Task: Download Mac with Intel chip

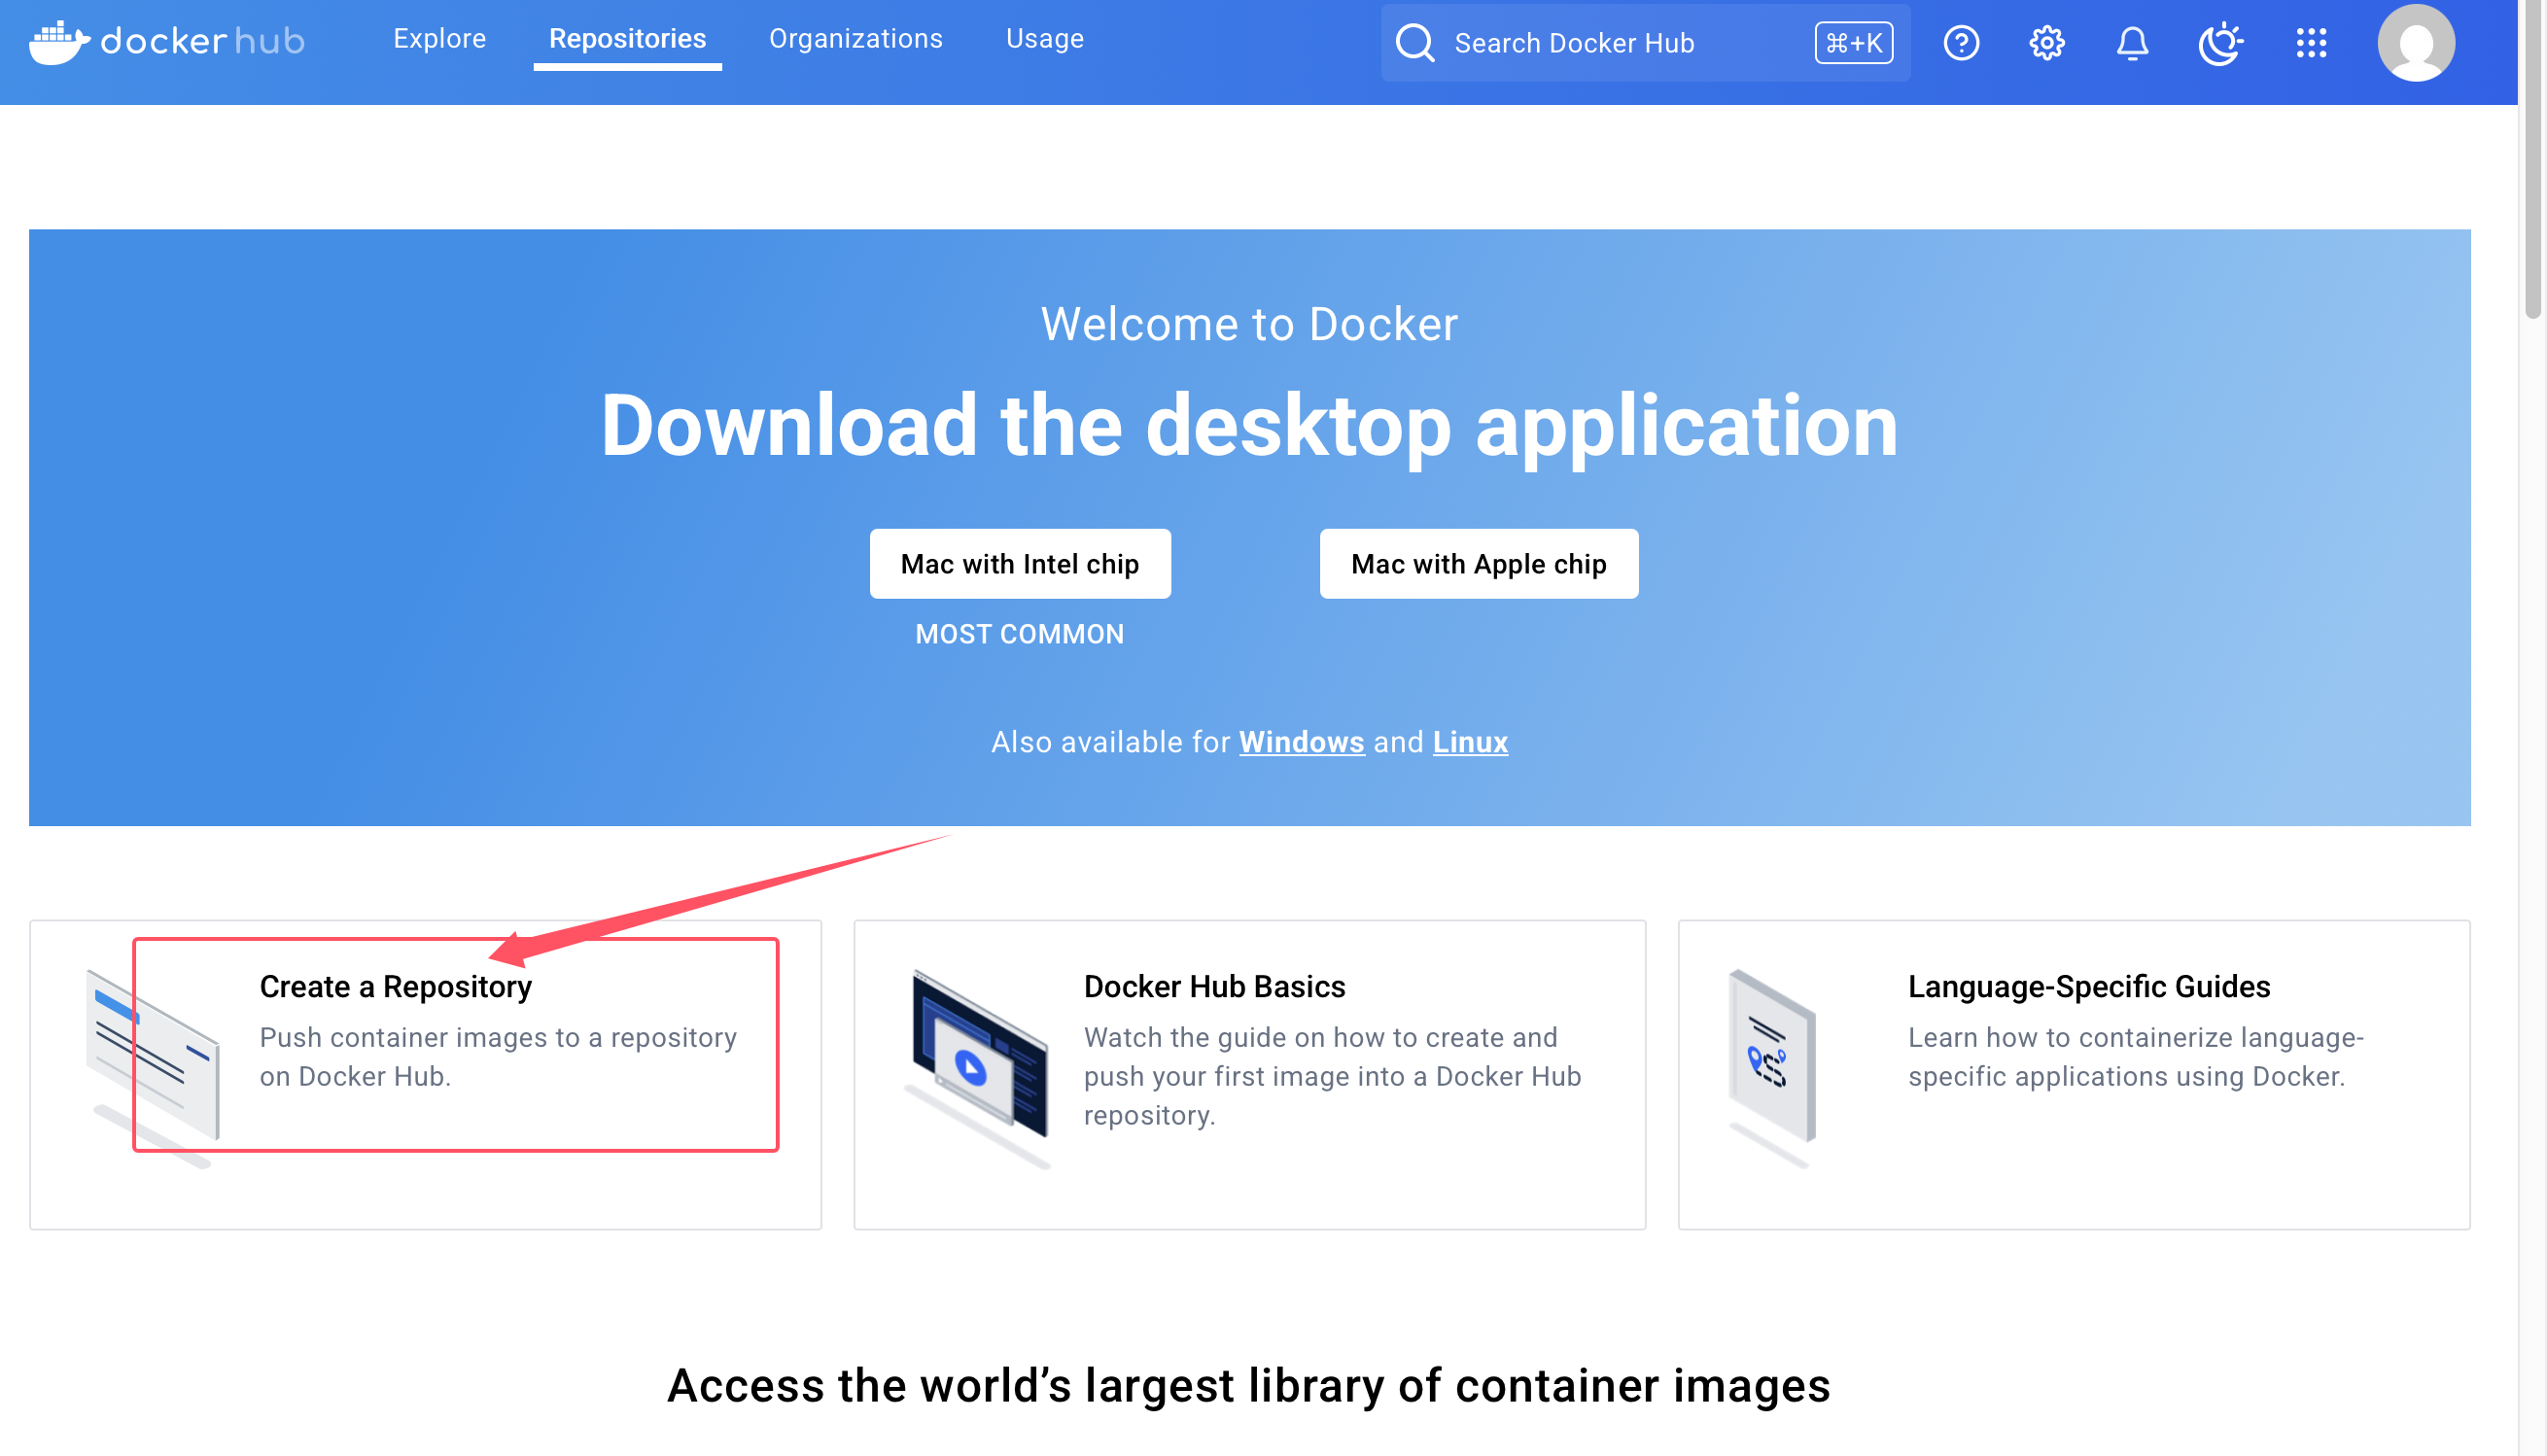Action: point(1019,564)
